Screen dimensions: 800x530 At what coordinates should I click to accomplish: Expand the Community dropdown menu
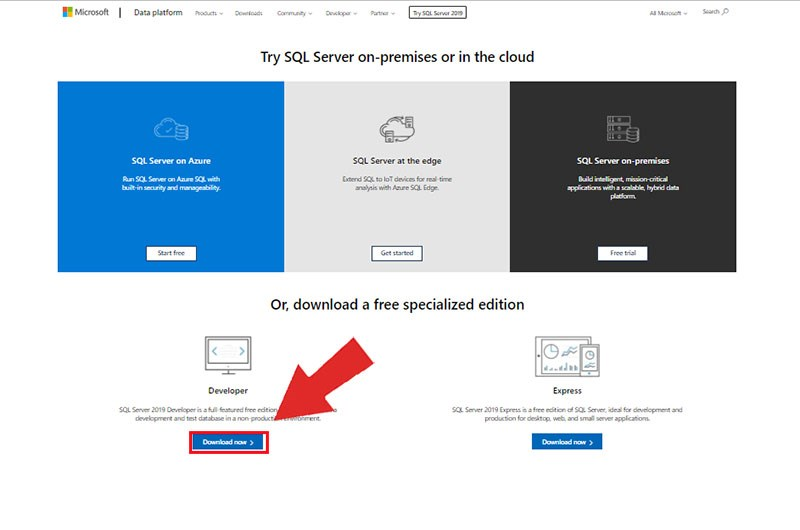coord(294,13)
